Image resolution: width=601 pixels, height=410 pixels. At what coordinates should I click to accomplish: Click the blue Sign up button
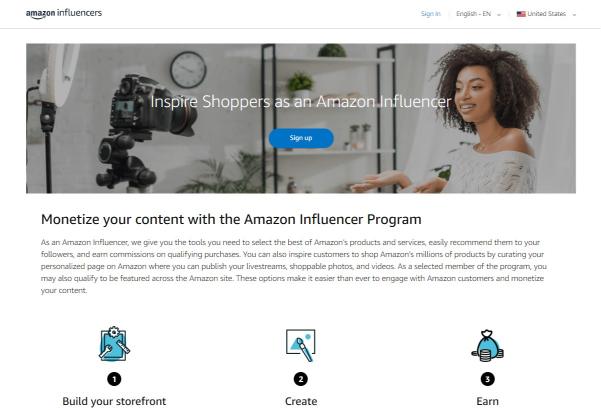pyautogui.click(x=301, y=138)
